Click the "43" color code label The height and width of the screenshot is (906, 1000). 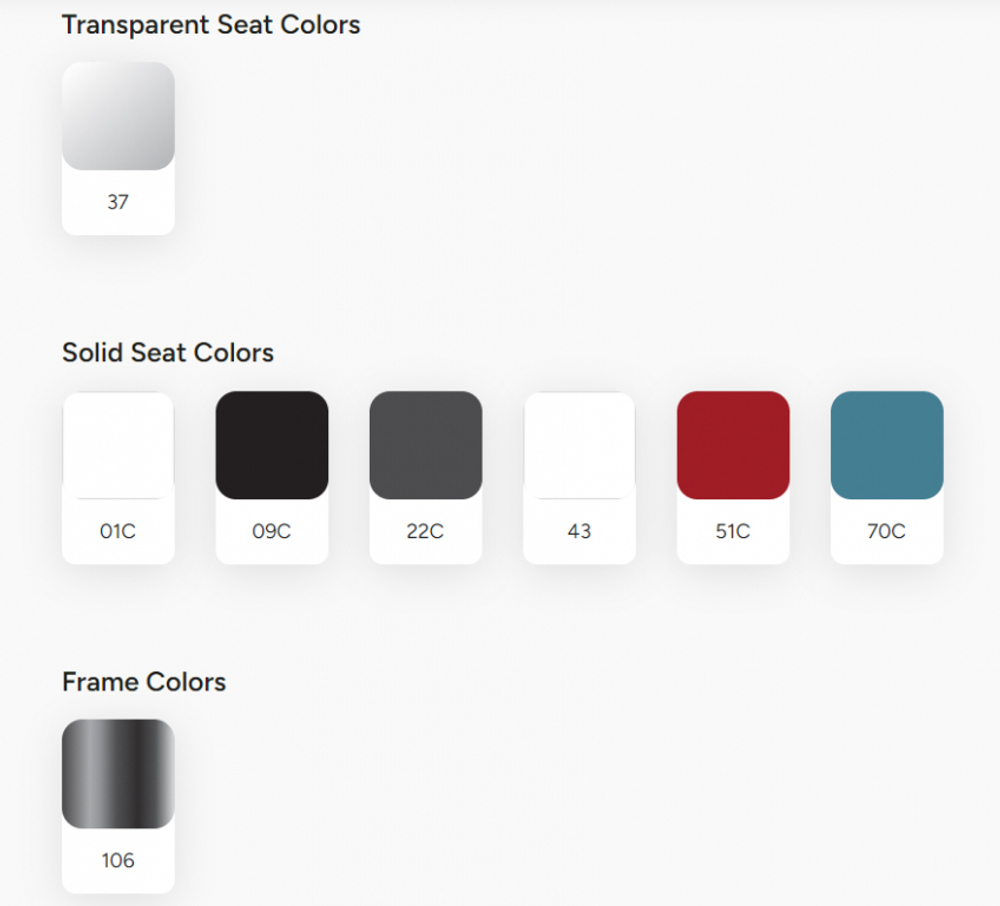pos(579,531)
